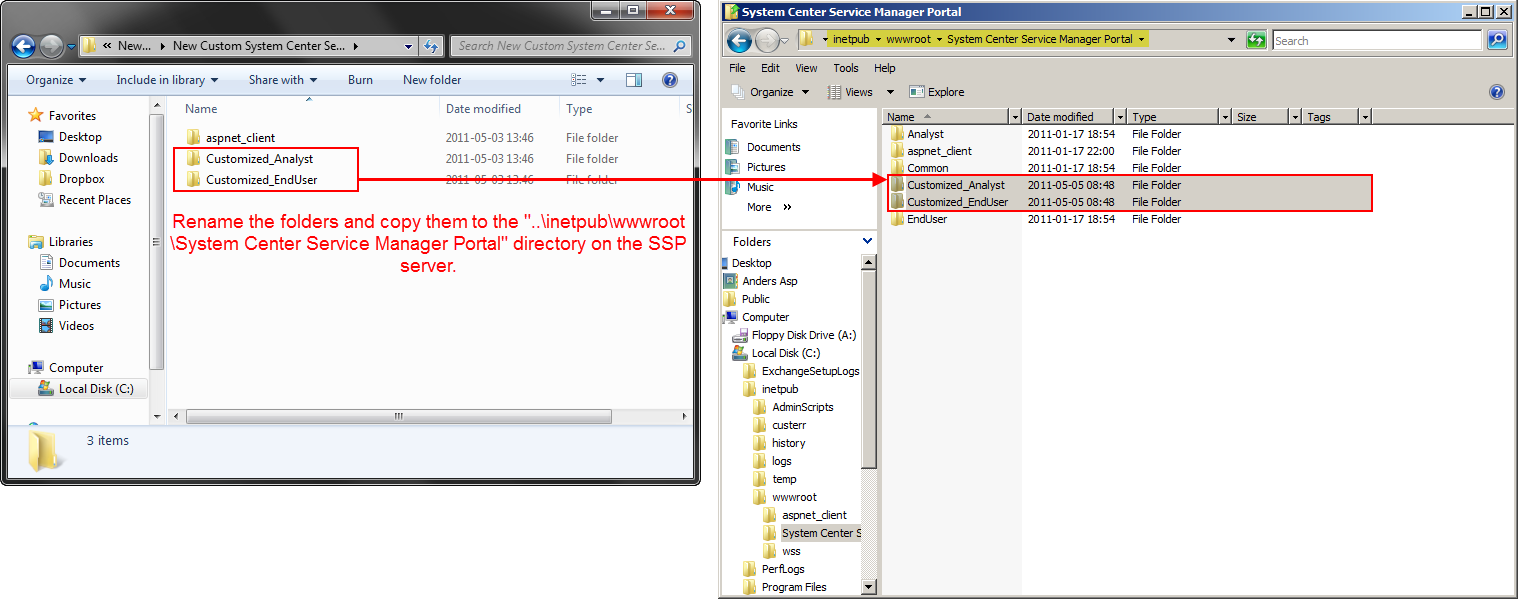This screenshot has width=1519, height=600.
Task: Select Customized_EndUser row in Portal file list
Action: 1130,202
